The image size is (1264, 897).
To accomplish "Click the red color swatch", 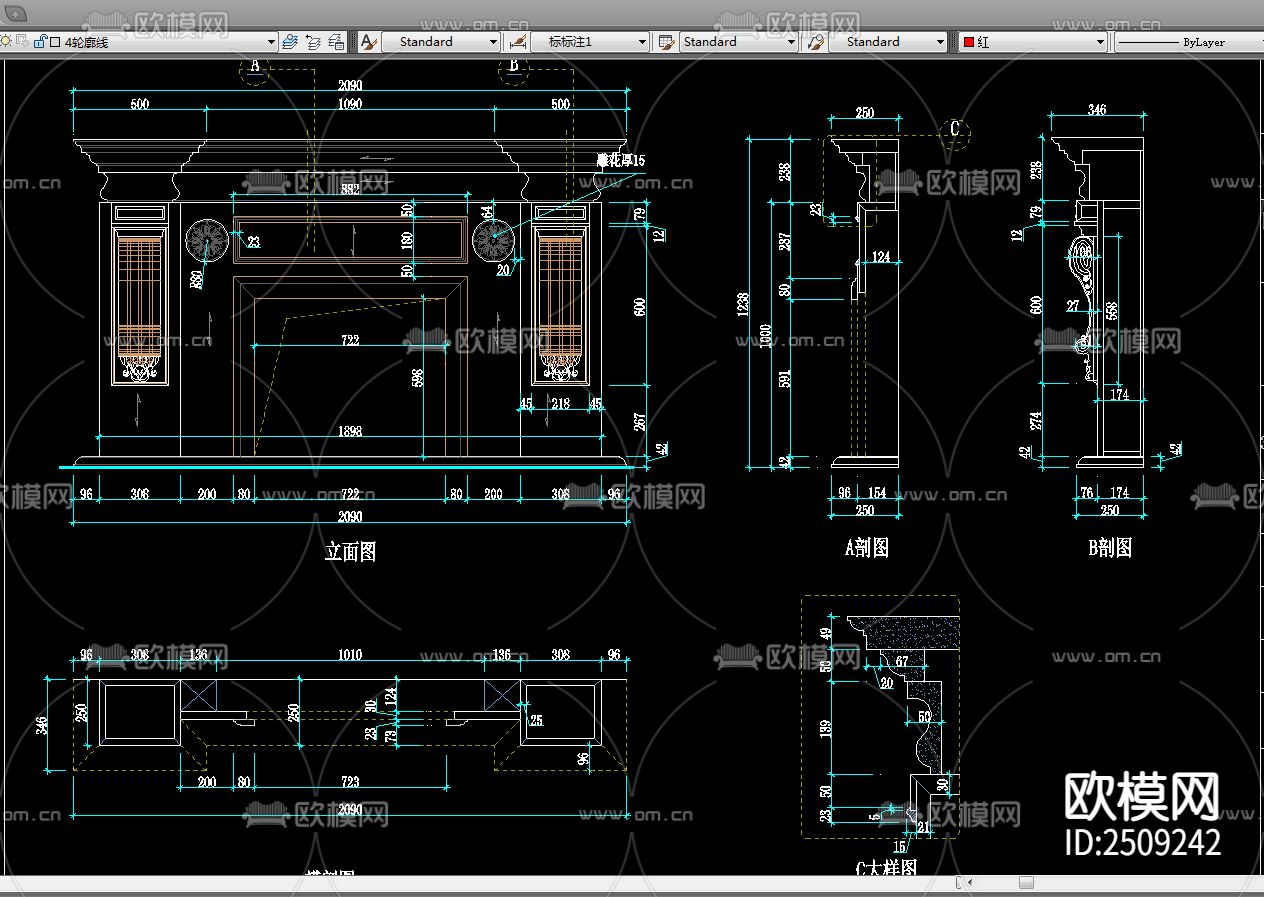I will [x=969, y=42].
